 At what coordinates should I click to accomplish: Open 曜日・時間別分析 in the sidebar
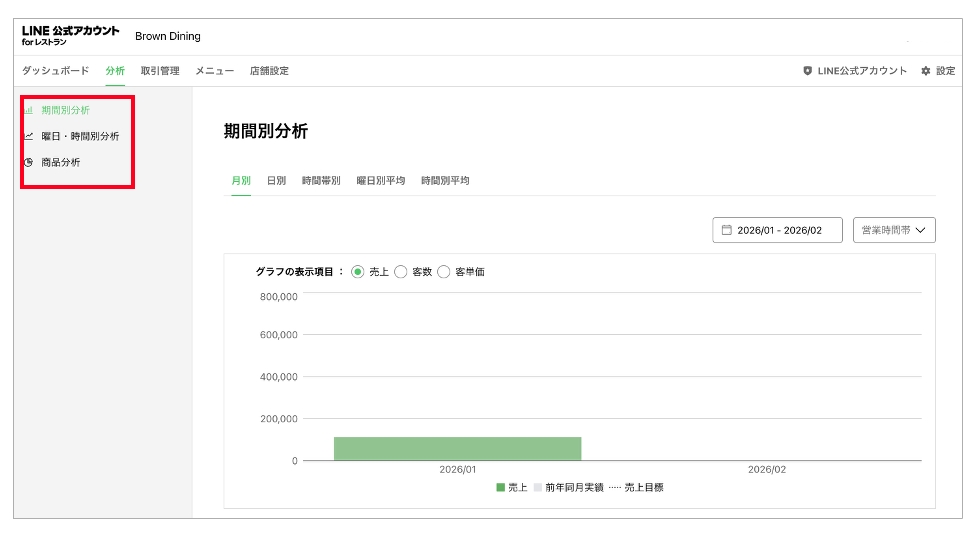(x=80, y=136)
